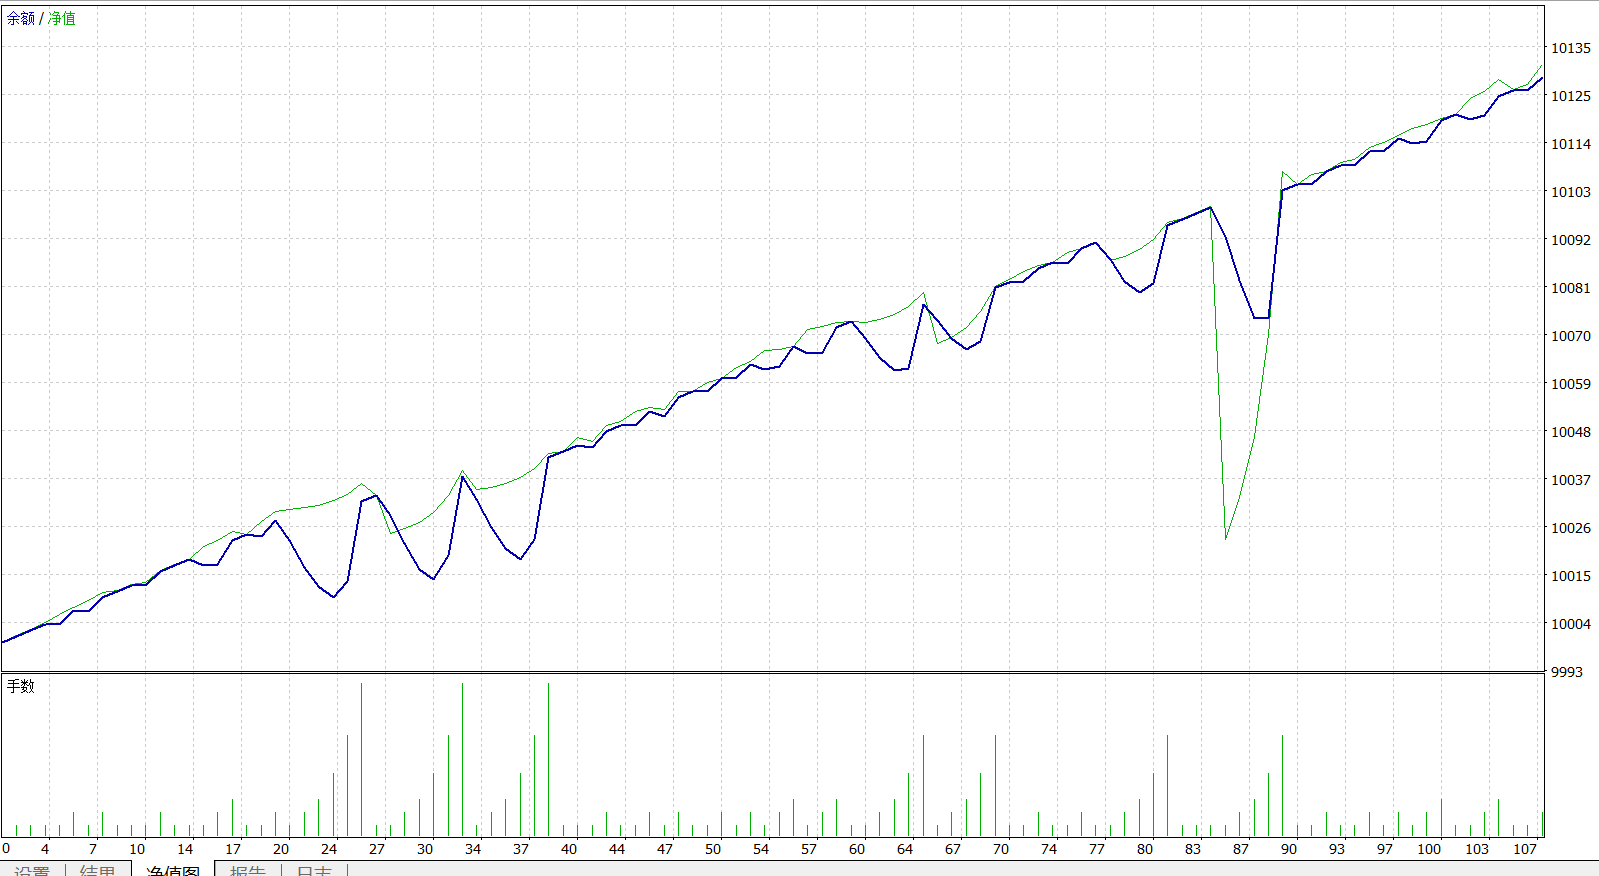Image resolution: width=1599 pixels, height=876 pixels.
Task: Click the lowest point of the green equity drawdown
Action: (1226, 539)
